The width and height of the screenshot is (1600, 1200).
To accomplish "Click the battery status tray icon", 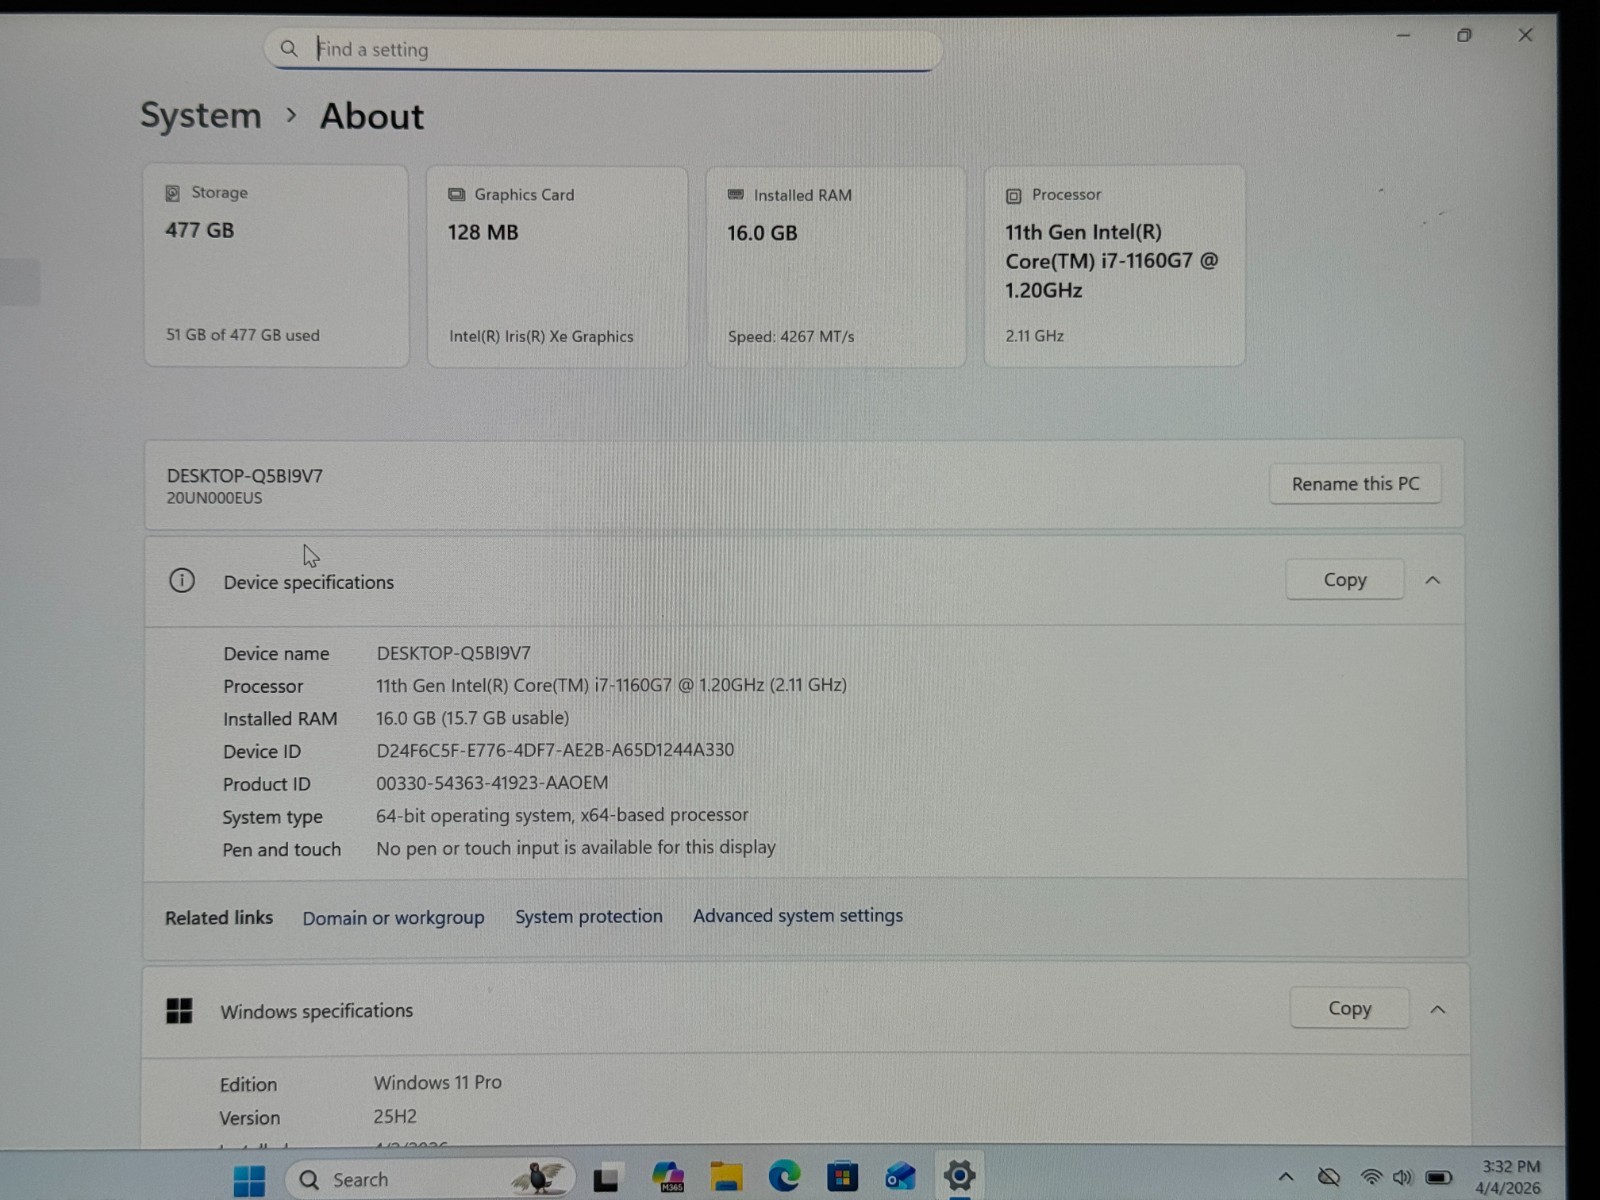I will click(1439, 1177).
